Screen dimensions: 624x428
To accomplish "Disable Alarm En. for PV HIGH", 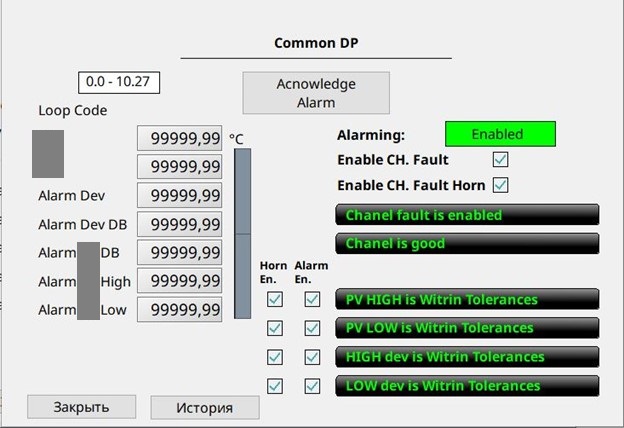I will pos(312,299).
